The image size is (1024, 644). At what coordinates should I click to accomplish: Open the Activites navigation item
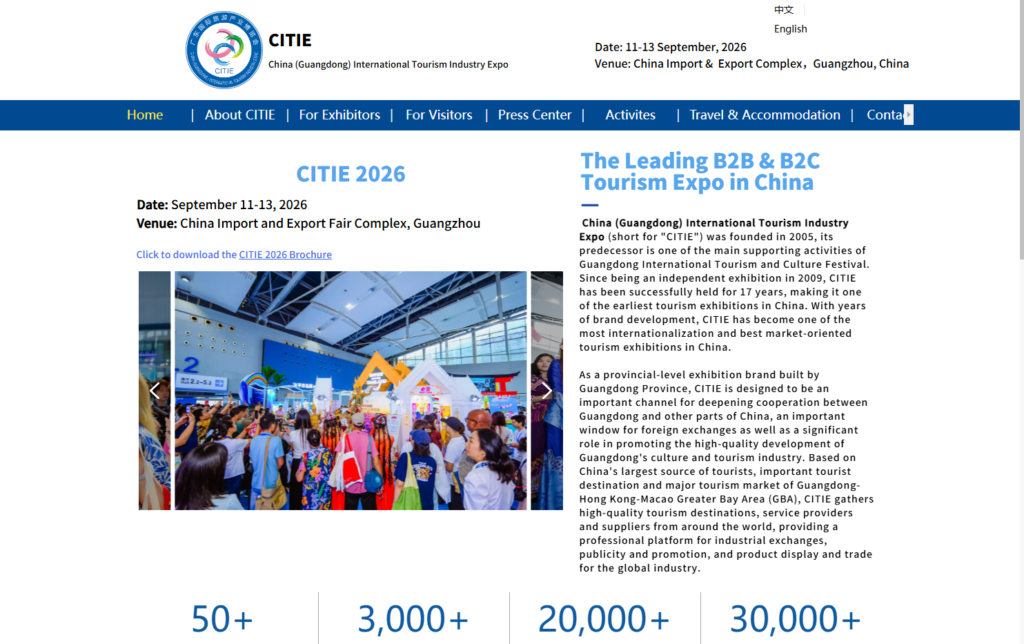coord(630,115)
